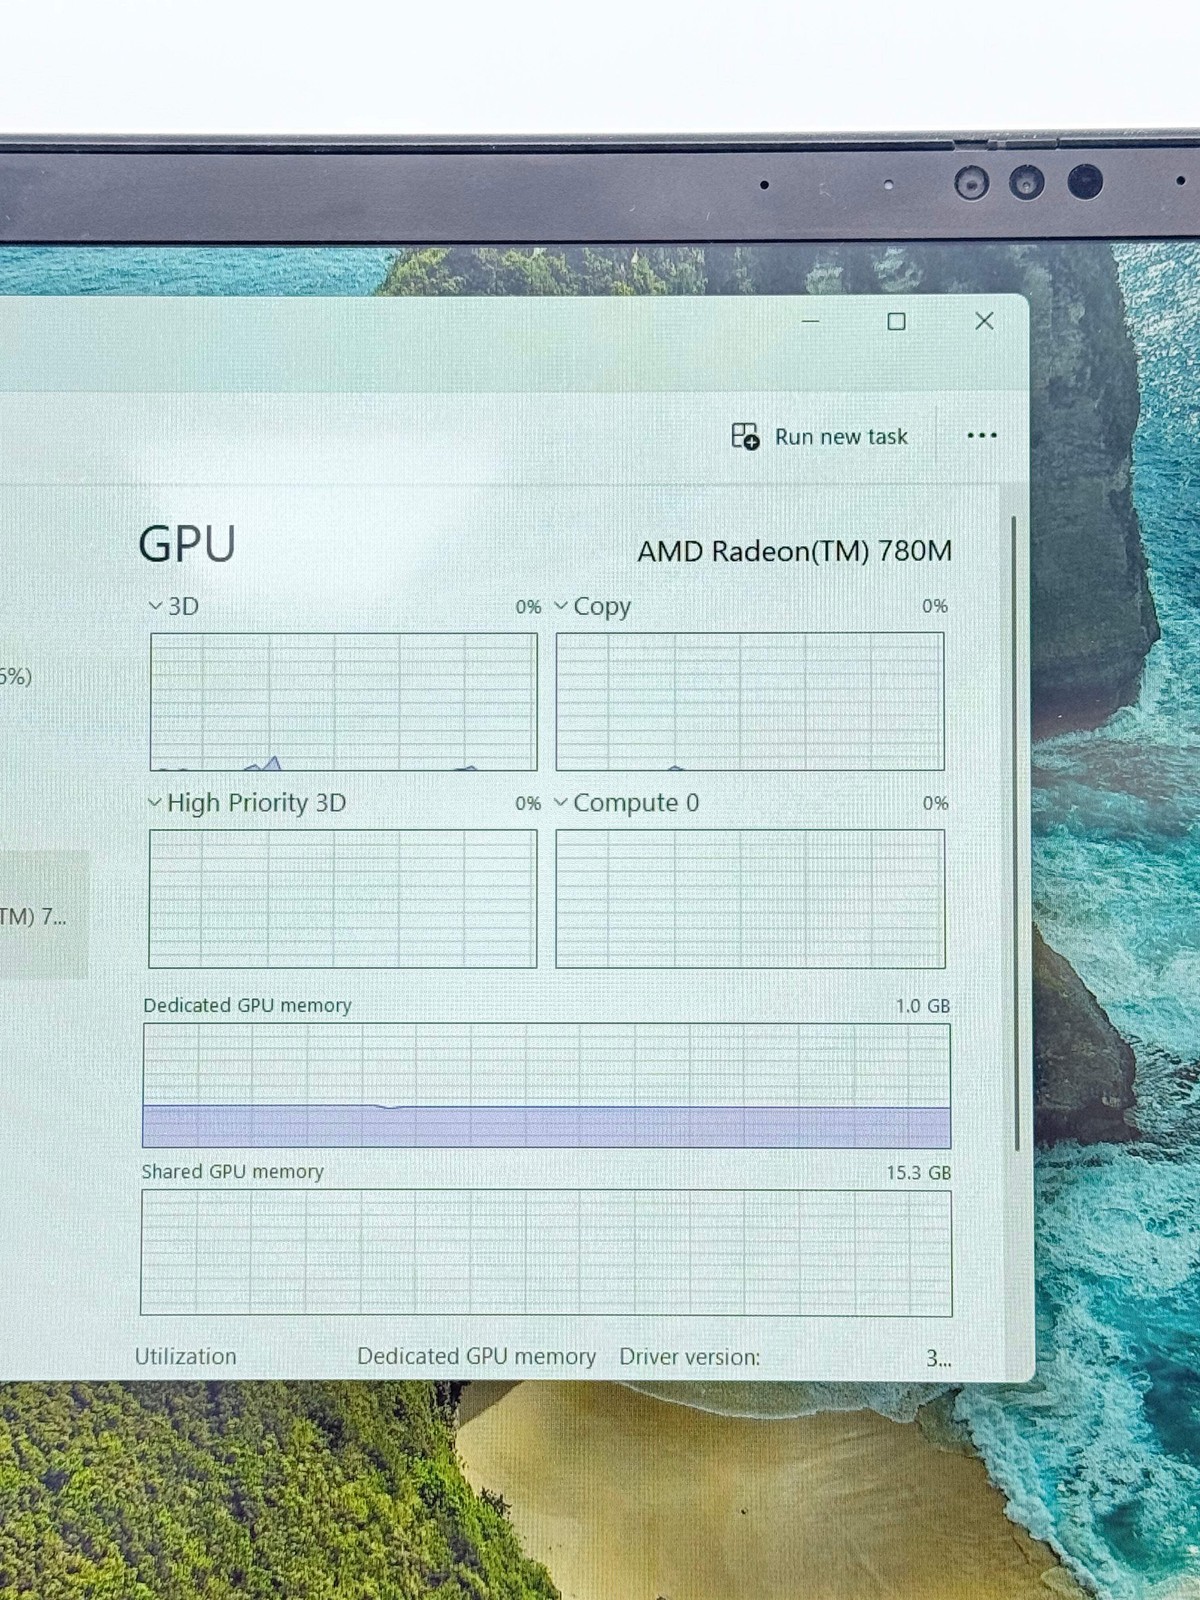Expand the Copy engine dropdown

[561, 606]
